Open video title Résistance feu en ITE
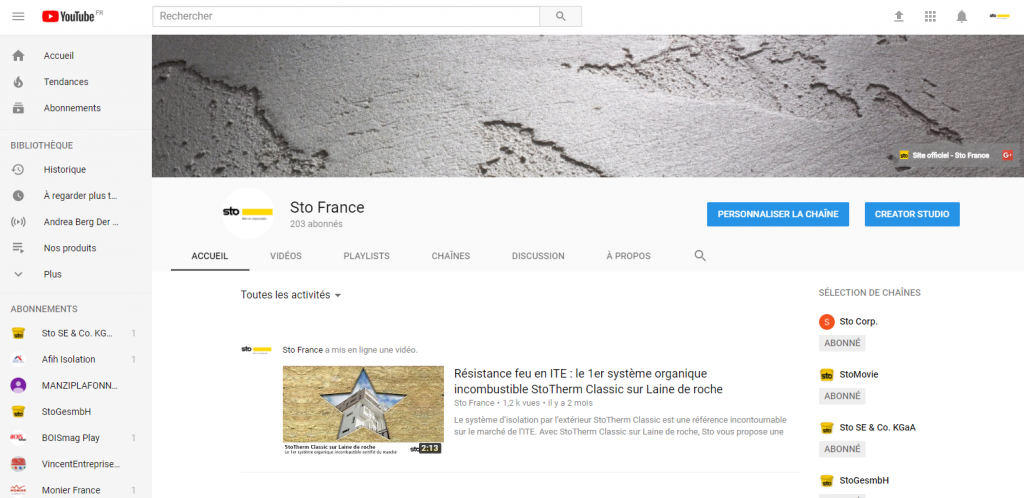 click(x=588, y=381)
